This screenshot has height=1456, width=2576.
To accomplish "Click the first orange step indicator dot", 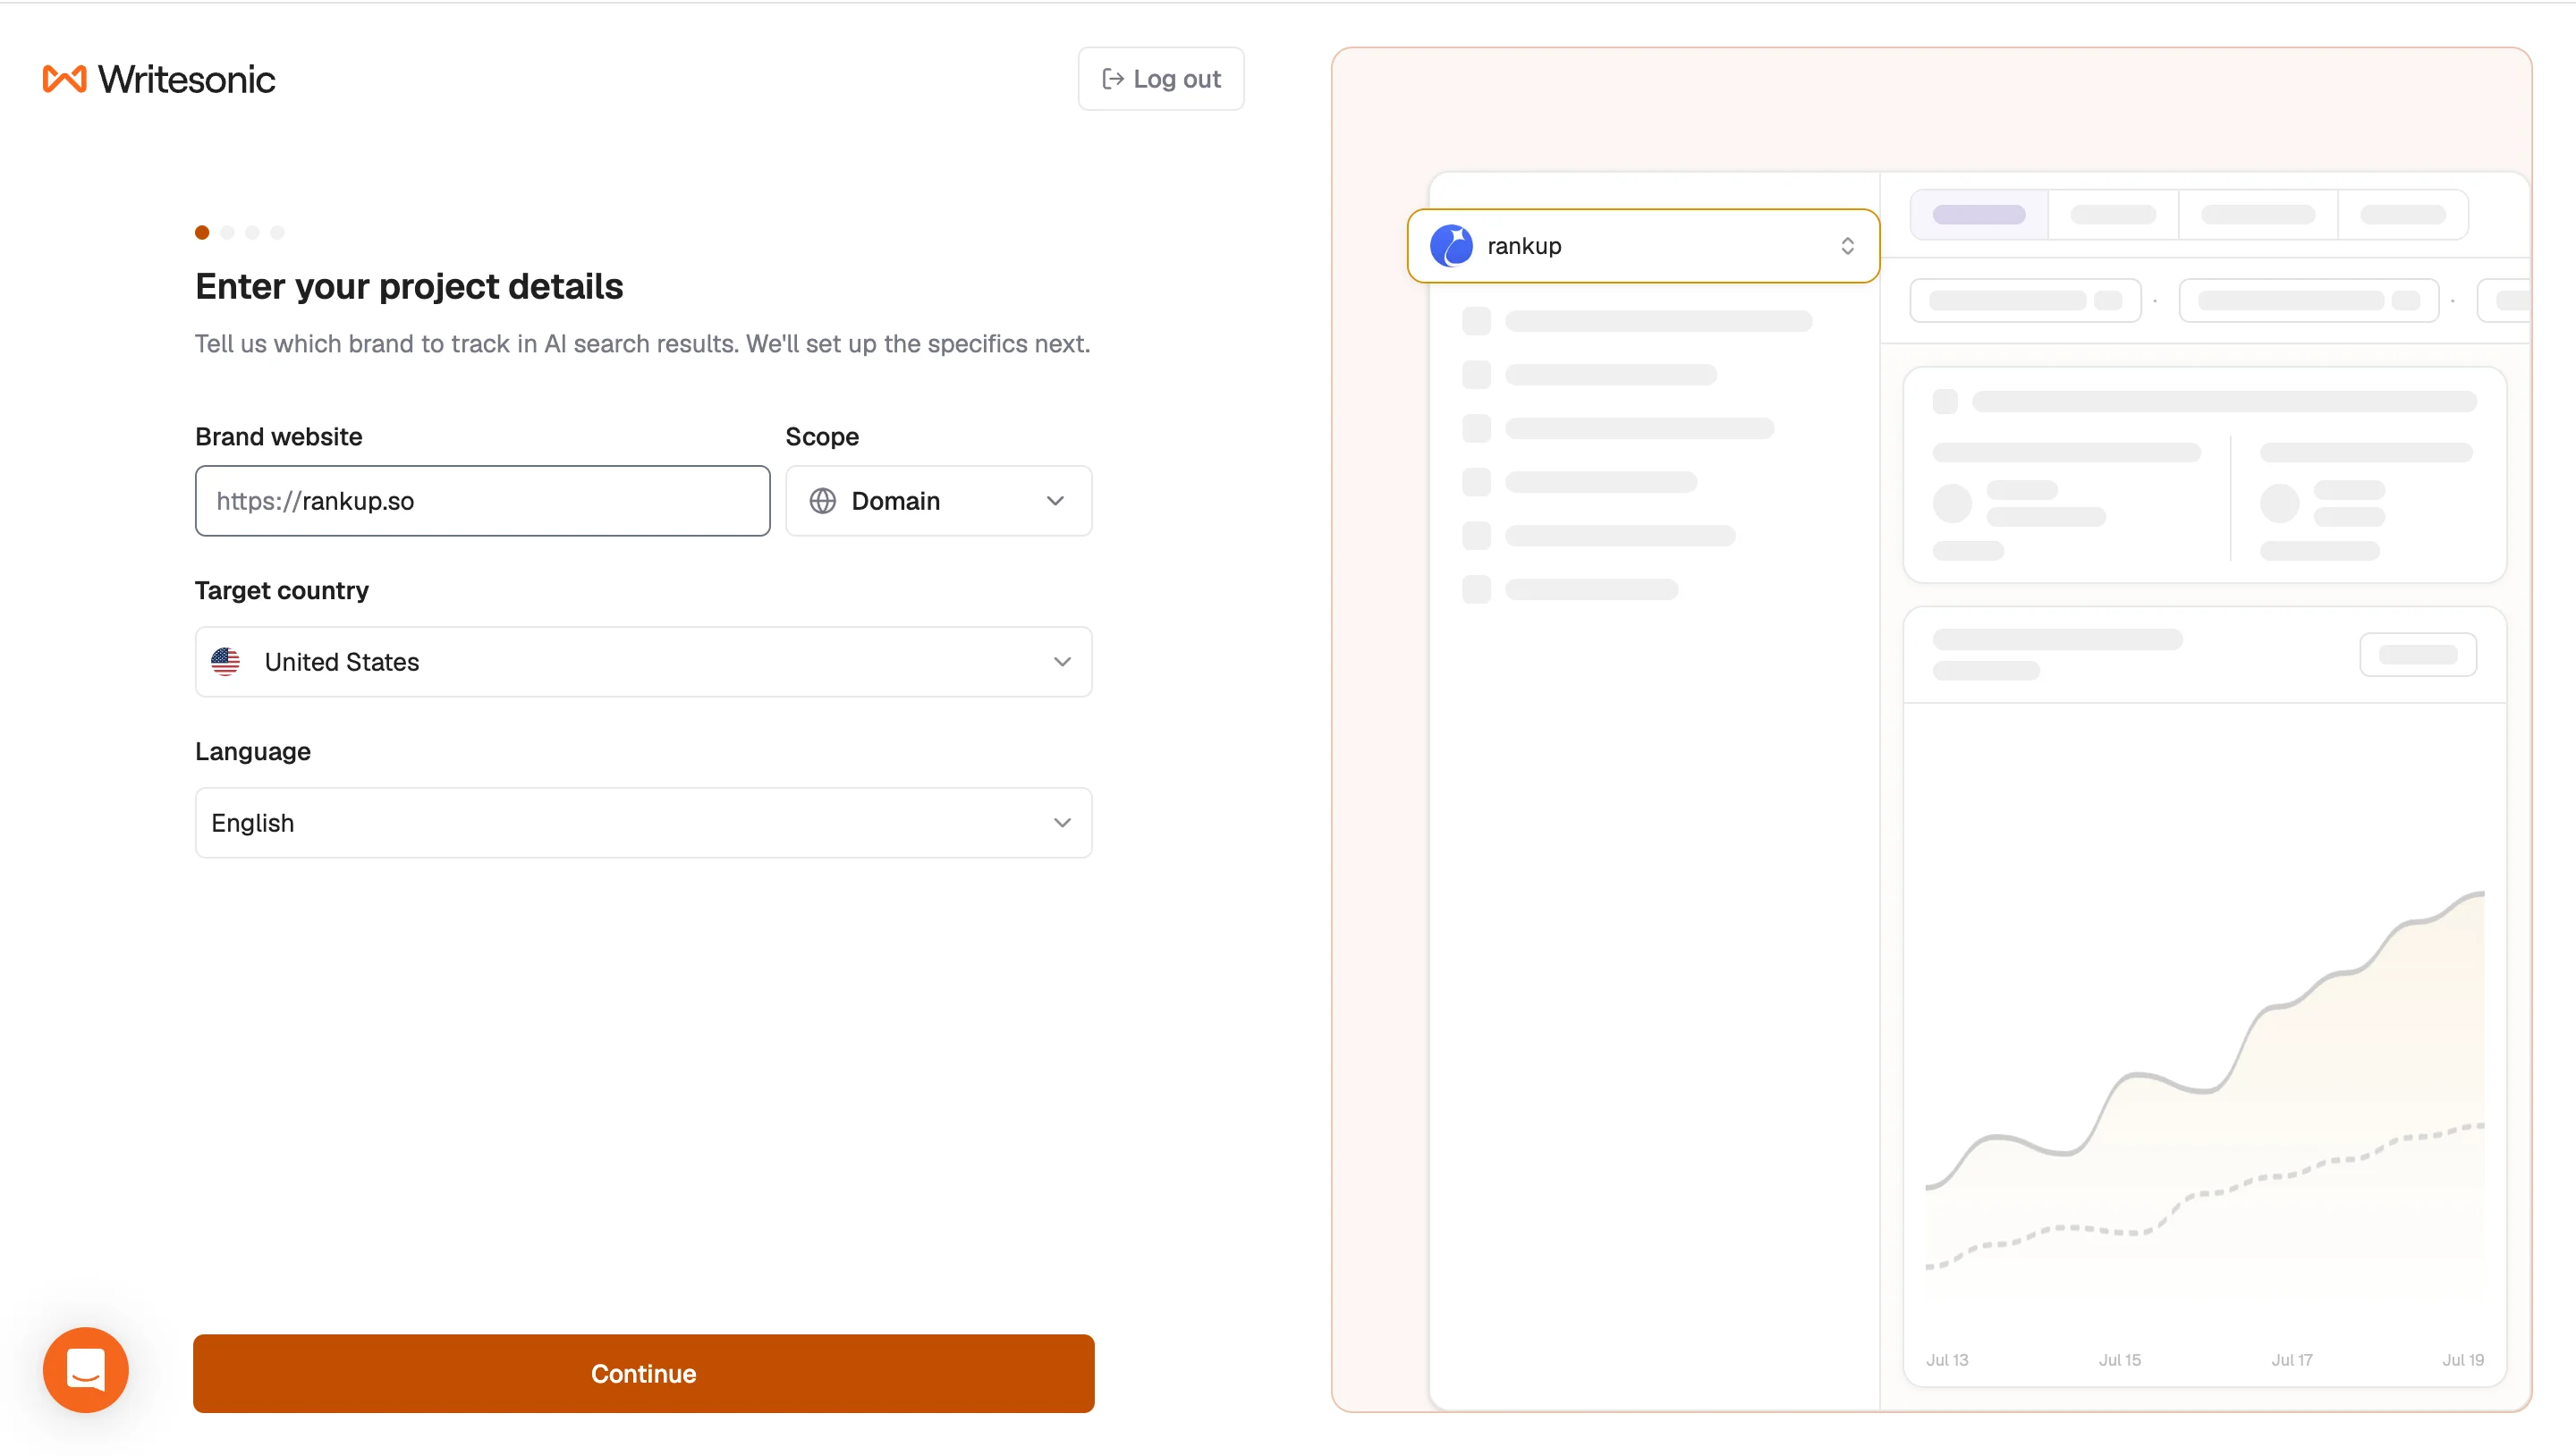I will [x=202, y=232].
